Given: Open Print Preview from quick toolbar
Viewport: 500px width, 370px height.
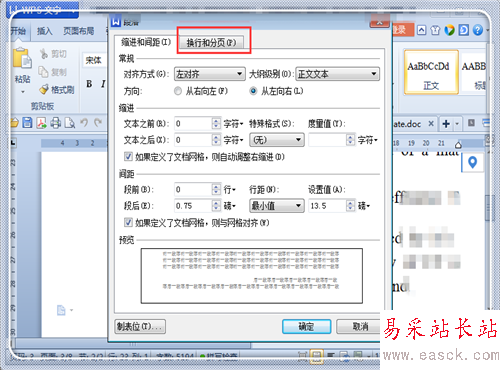Looking at the screenshot, I should [70, 123].
